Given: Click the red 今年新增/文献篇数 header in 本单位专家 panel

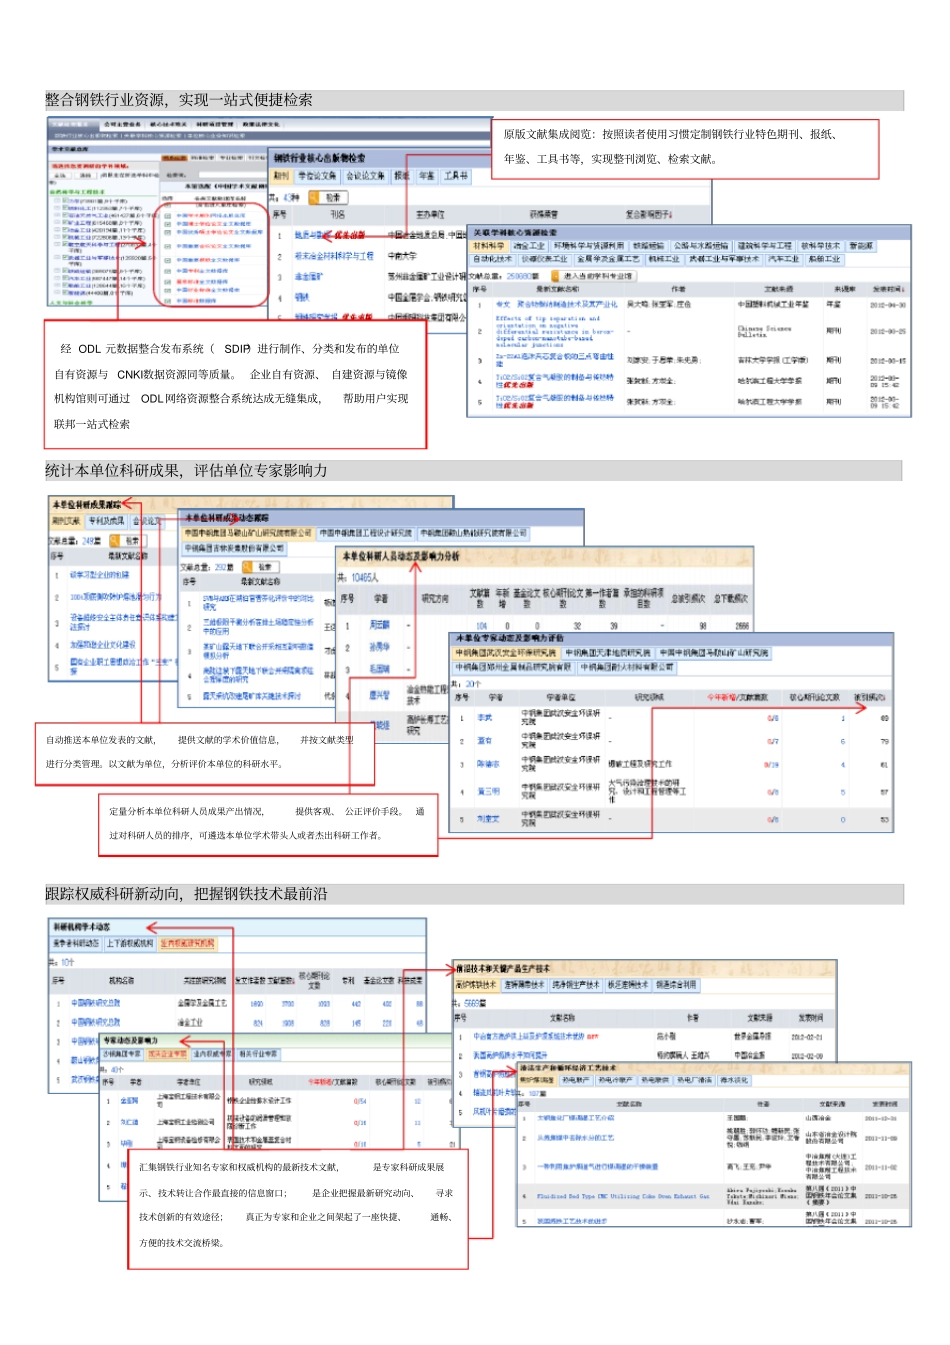Looking at the screenshot, I should [738, 697].
